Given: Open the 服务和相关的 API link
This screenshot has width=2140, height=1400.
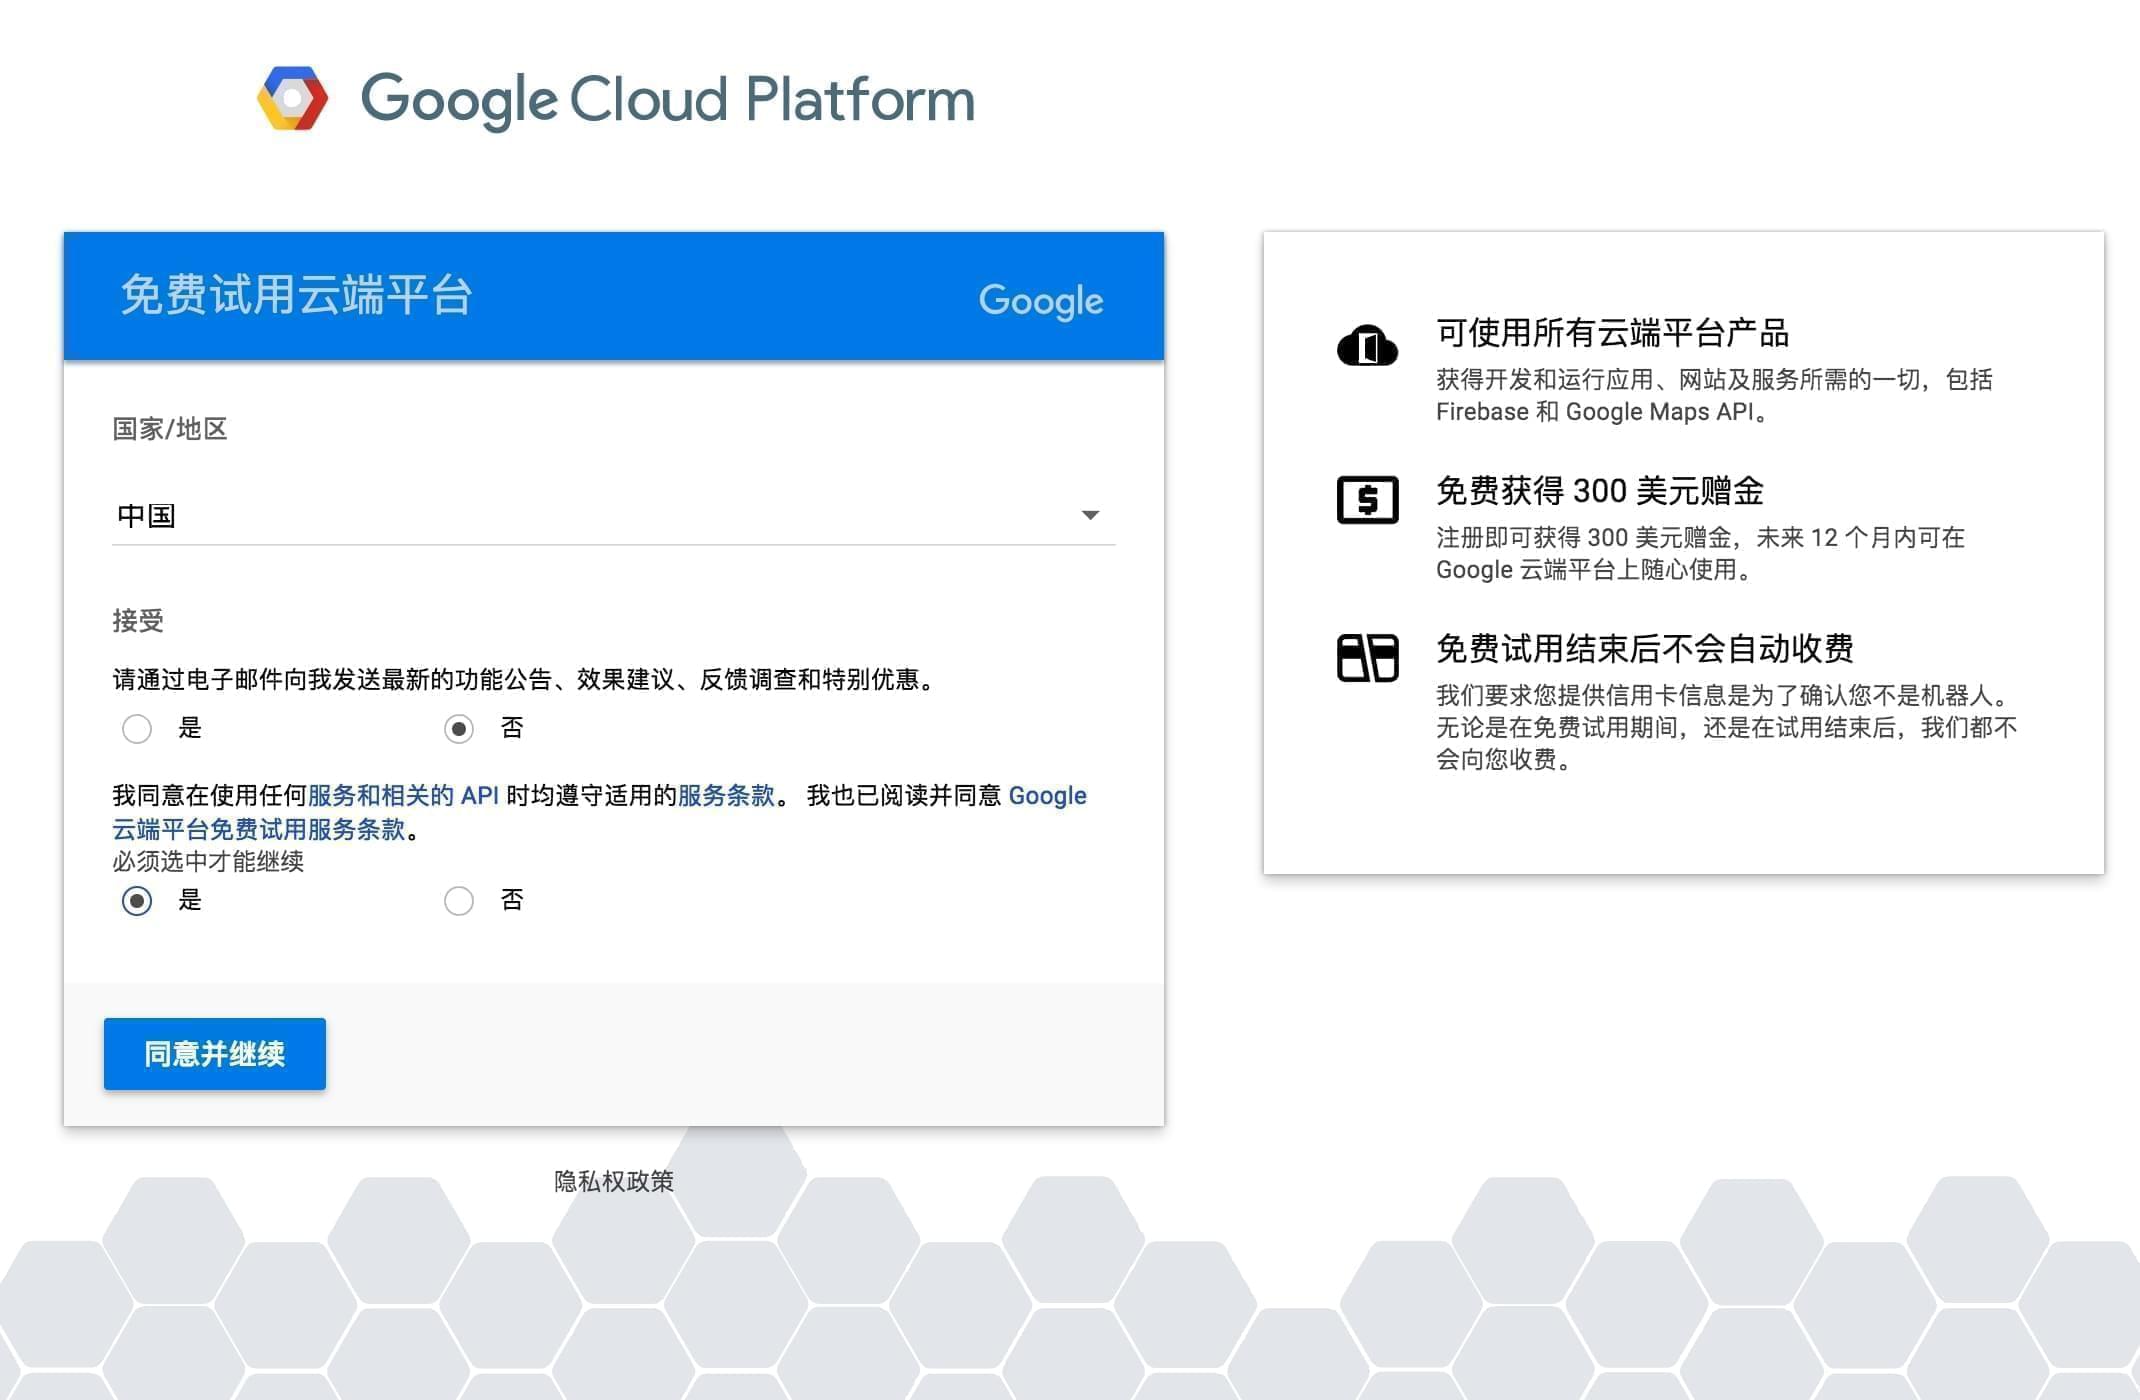Looking at the screenshot, I should tap(403, 796).
